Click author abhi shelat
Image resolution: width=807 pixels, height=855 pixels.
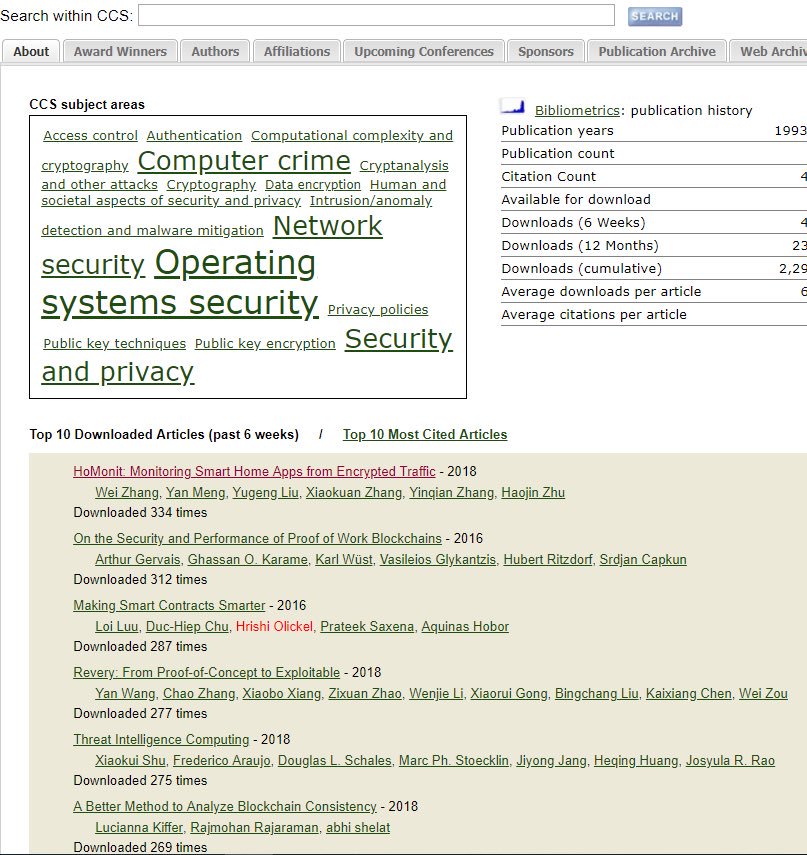click(x=358, y=828)
